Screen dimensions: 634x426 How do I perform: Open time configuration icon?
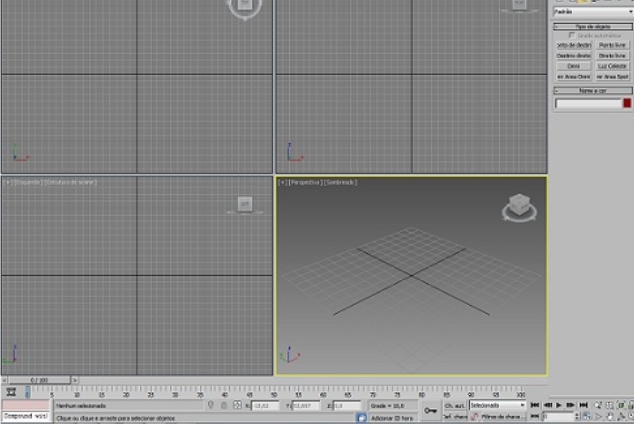587,416
